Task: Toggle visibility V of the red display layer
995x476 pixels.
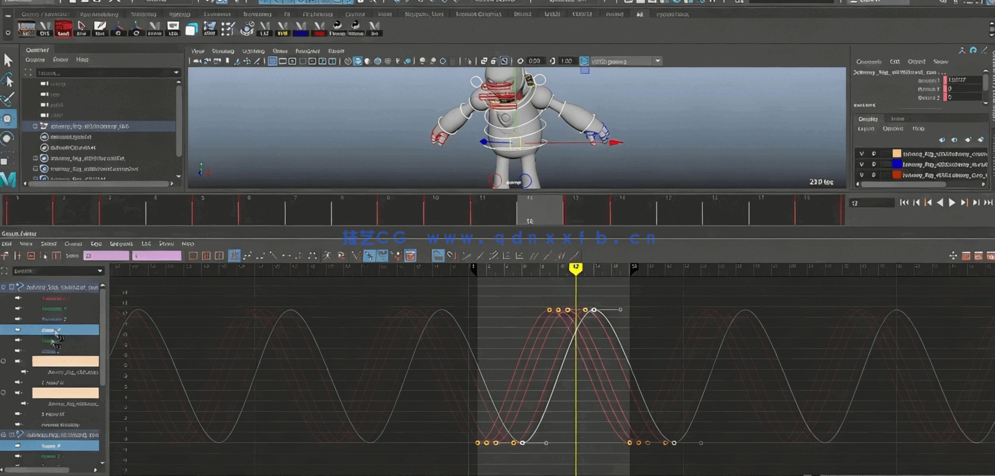Action: coord(861,175)
